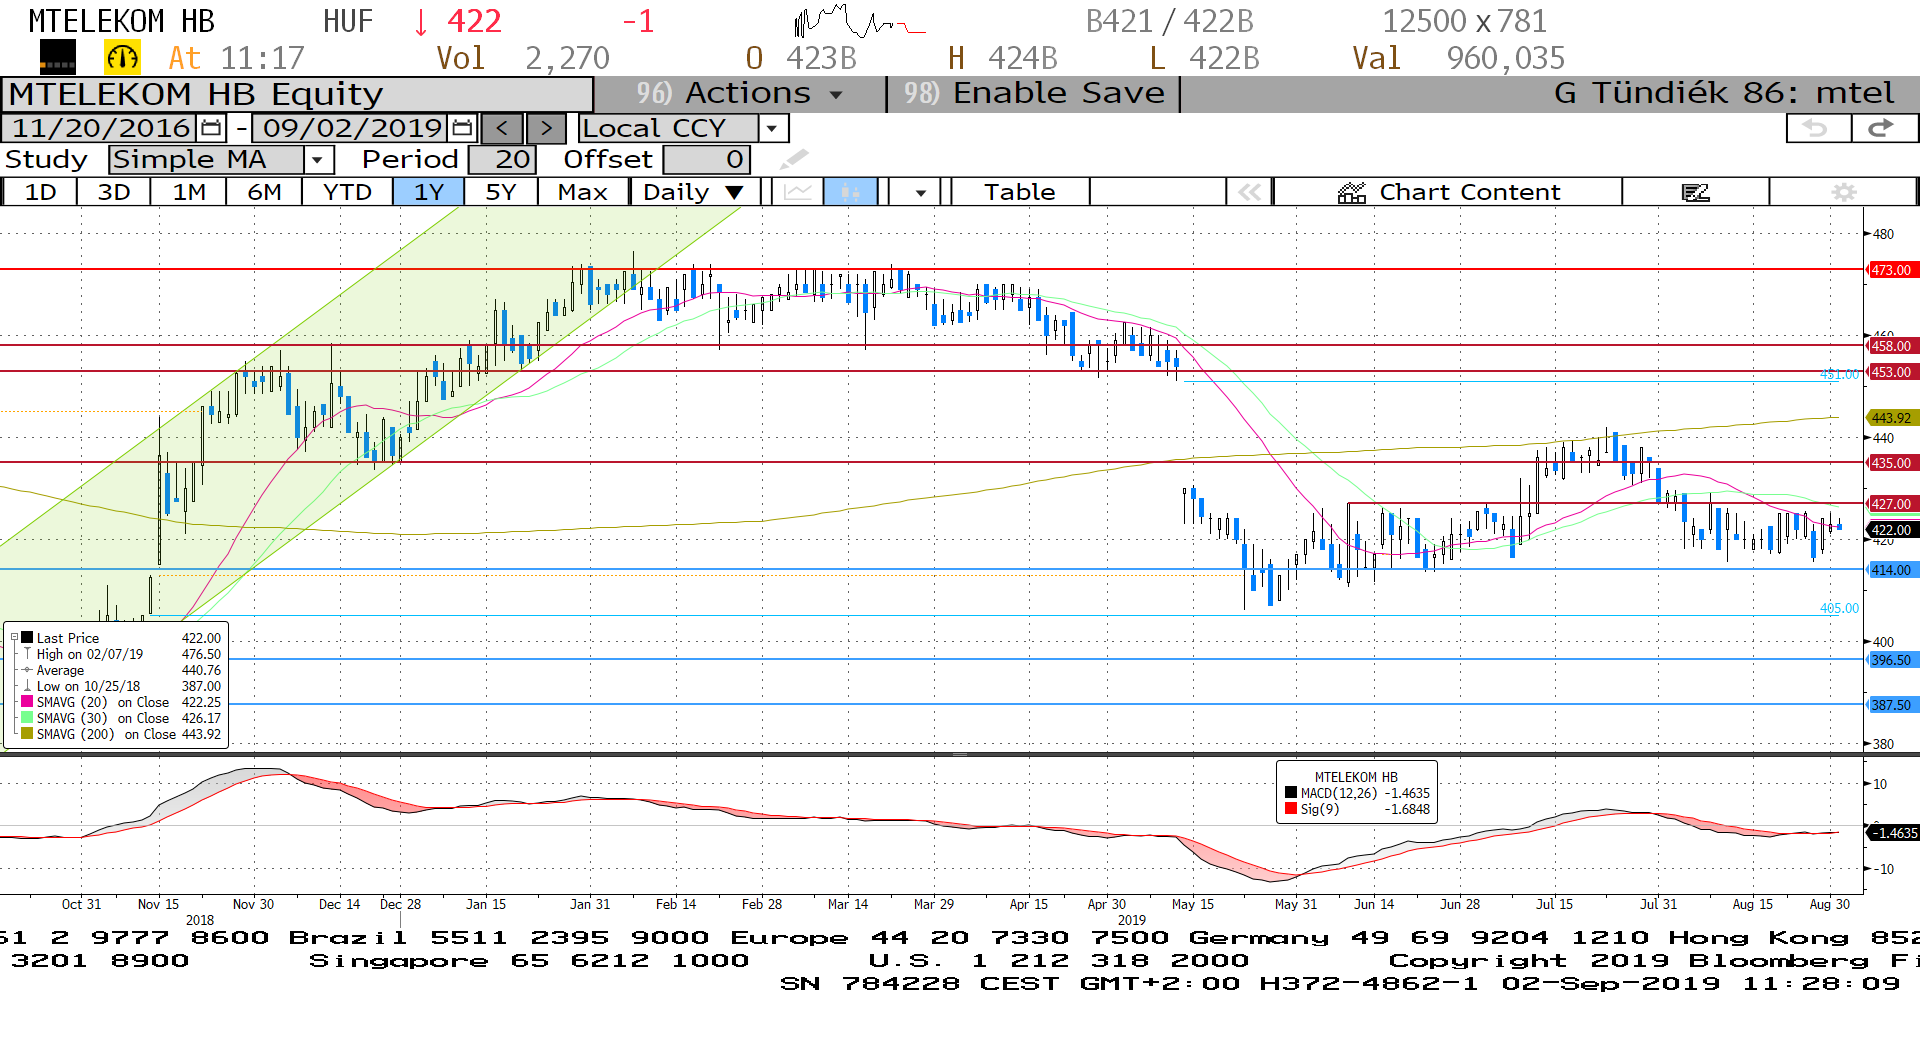Select 1D time range
1920x1039 pixels.
click(x=40, y=192)
